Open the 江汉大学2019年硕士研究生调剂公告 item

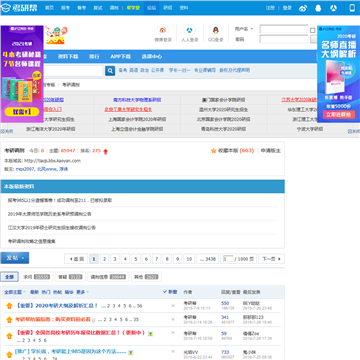coord(52,228)
